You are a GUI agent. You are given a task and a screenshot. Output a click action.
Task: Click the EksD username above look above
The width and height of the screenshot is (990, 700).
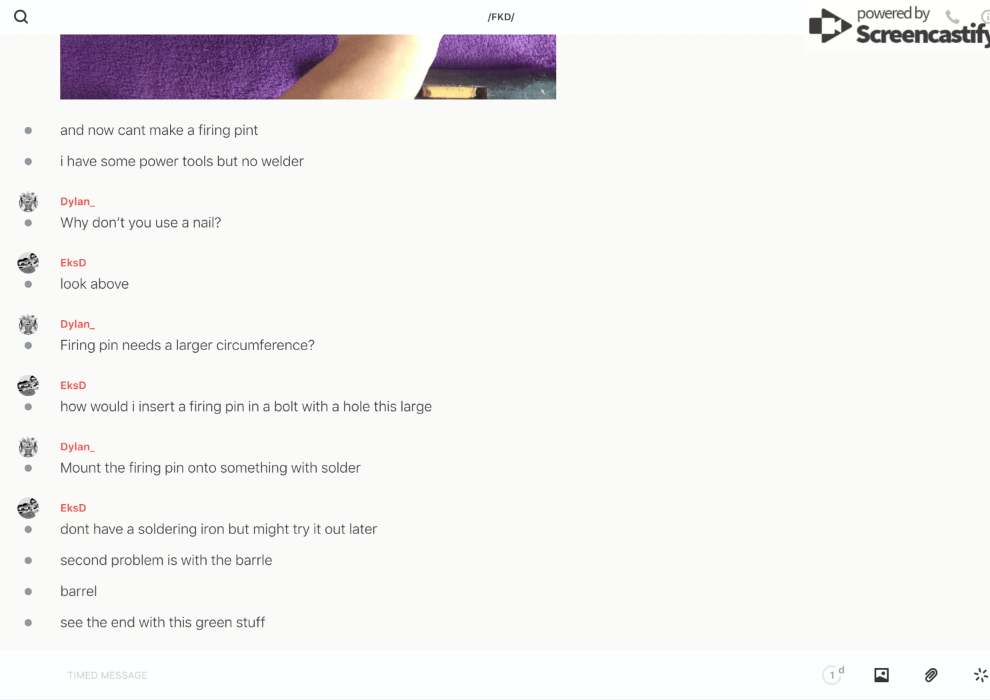[73, 263]
